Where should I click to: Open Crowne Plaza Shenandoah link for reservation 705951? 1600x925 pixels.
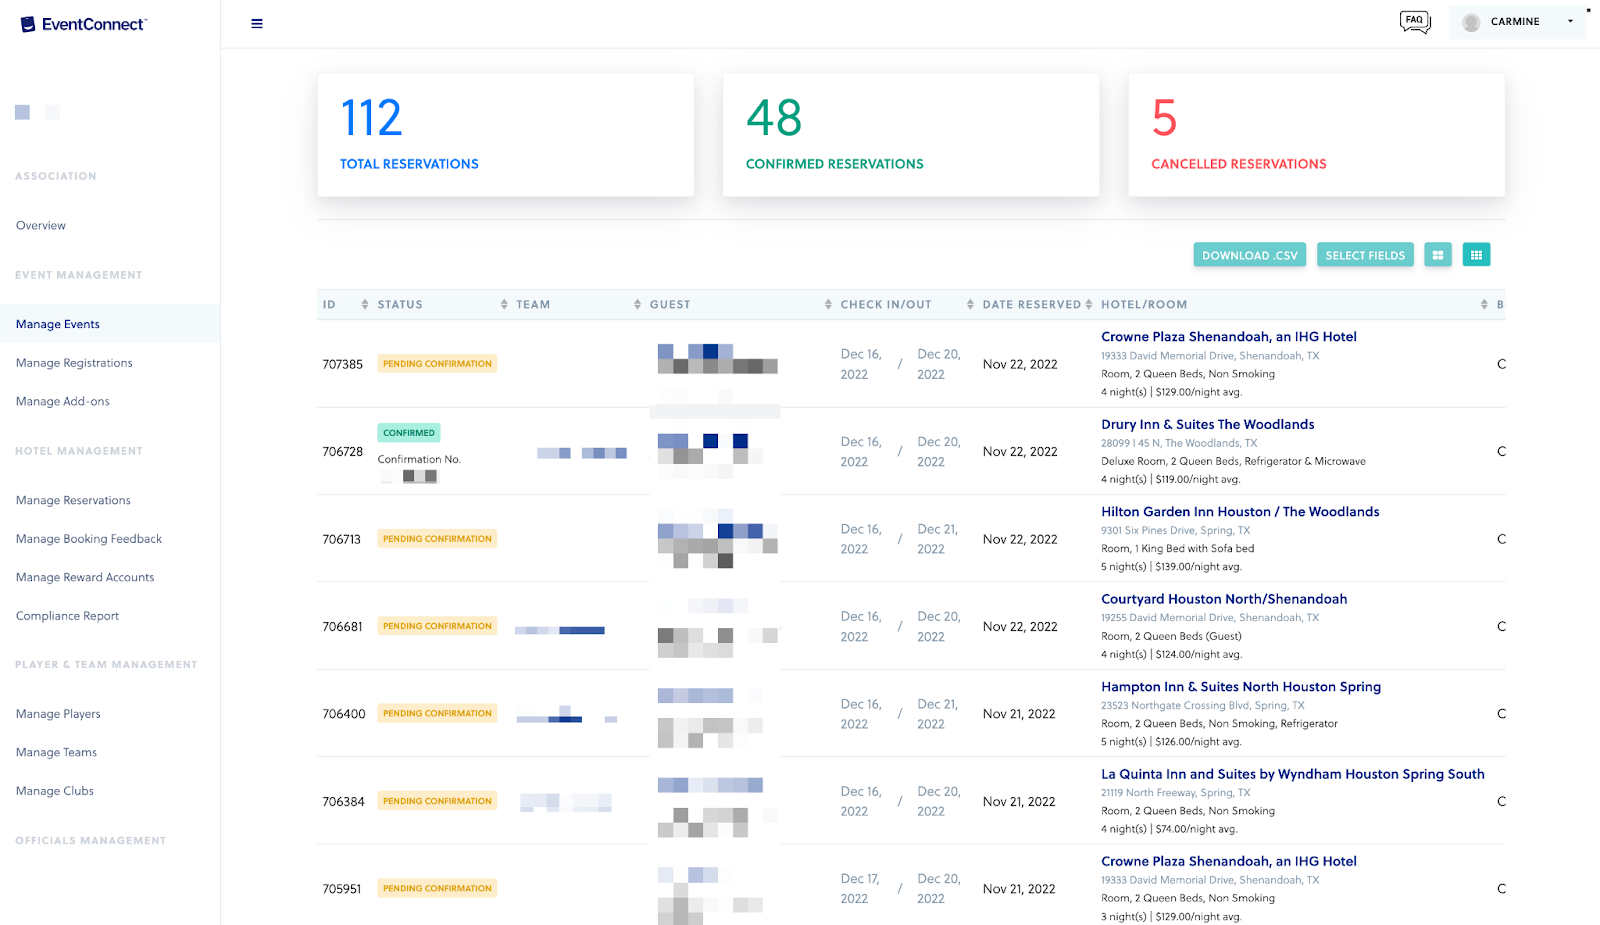point(1229,861)
